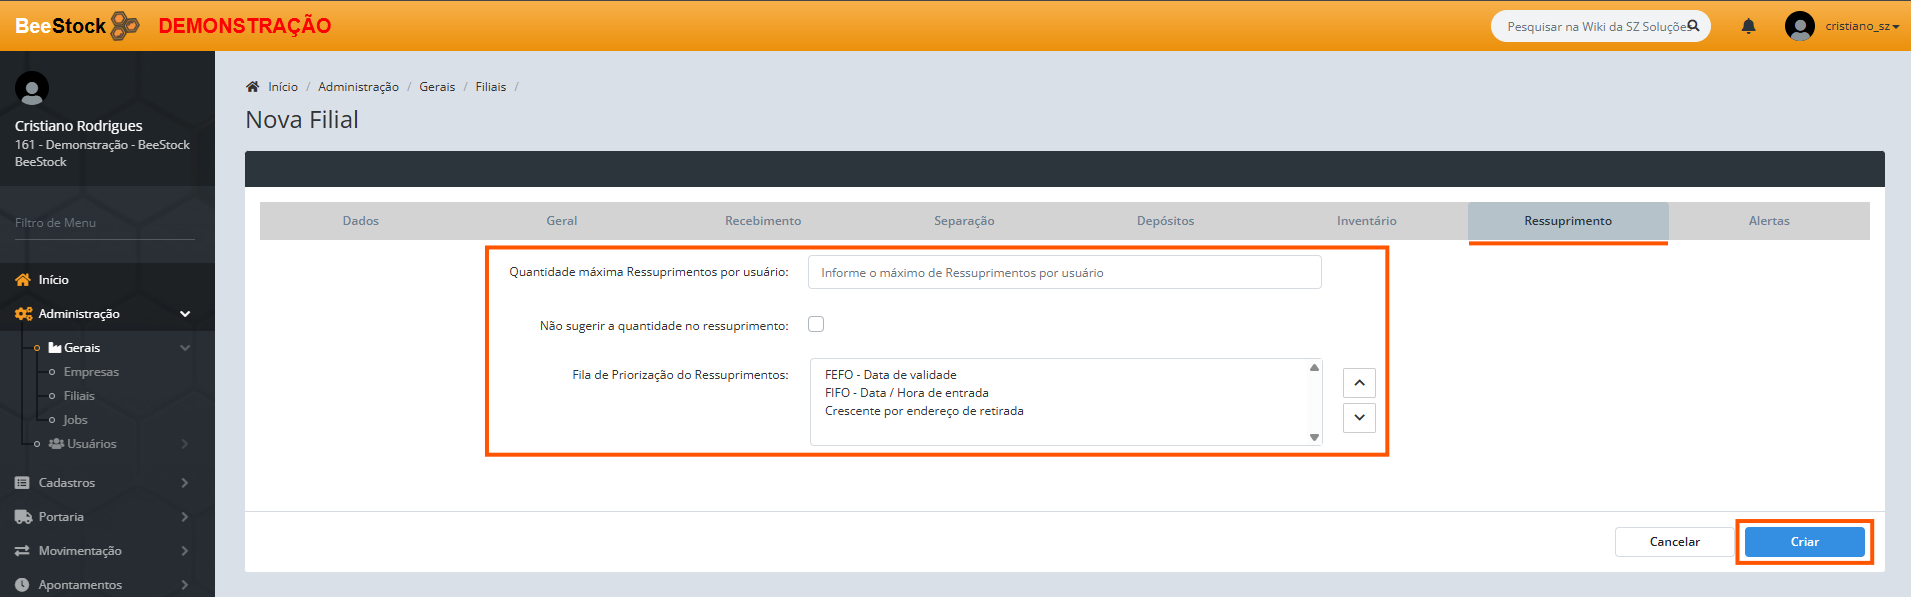Open the Alertas tab
This screenshot has height=597, width=1911.
pos(1768,221)
